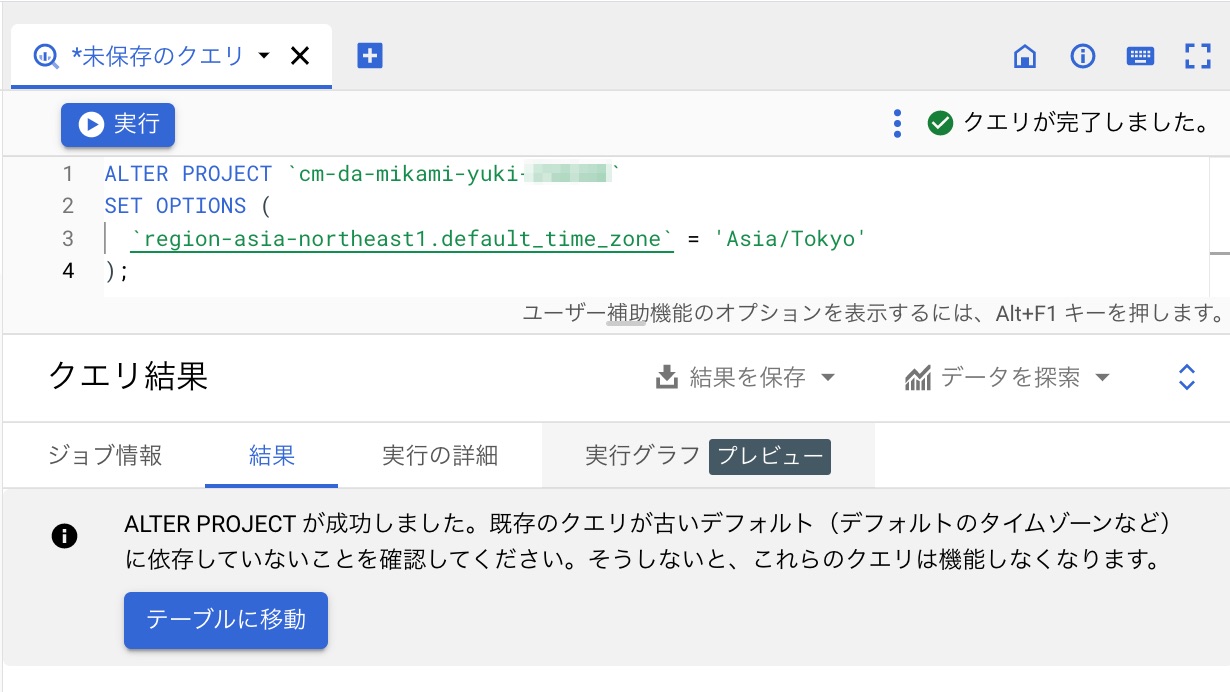Open a new query tab with plus icon
The width and height of the screenshot is (1230, 692).
coord(369,56)
